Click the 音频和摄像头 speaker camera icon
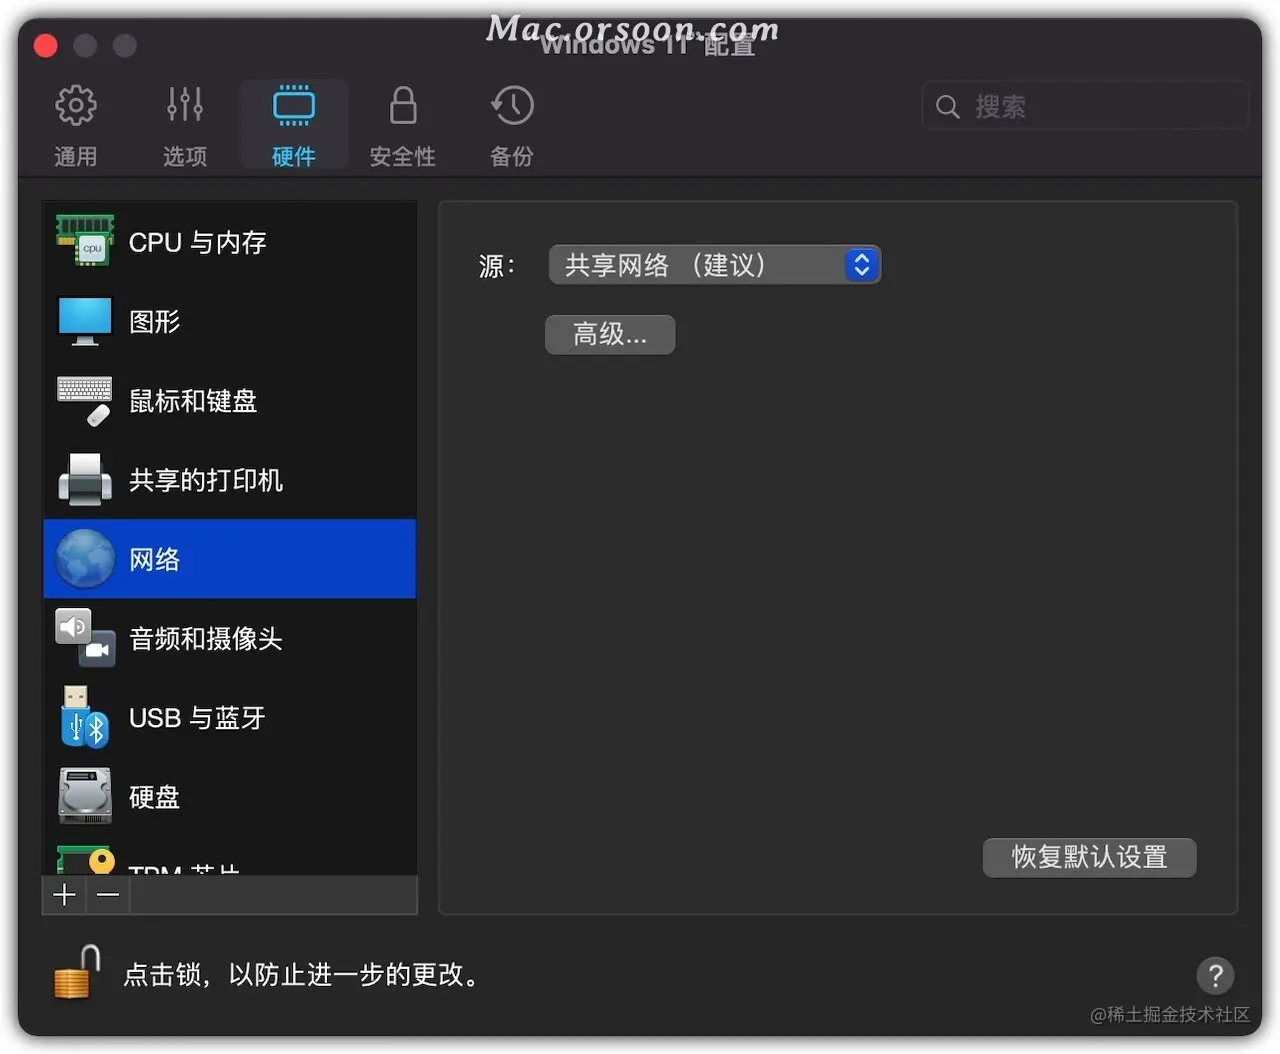The height and width of the screenshot is (1054, 1280). point(85,638)
